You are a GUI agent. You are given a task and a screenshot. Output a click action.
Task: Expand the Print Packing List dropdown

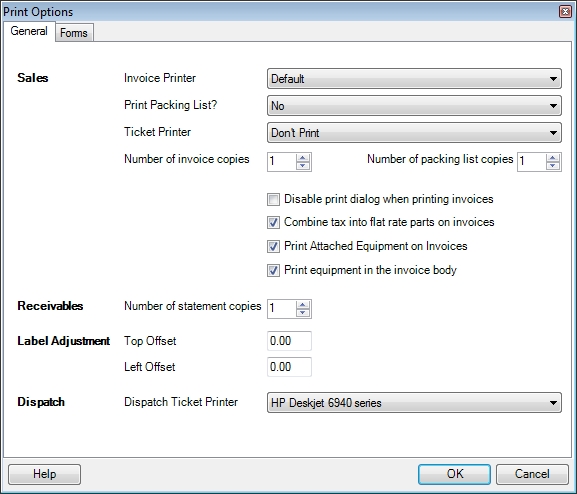[414, 106]
